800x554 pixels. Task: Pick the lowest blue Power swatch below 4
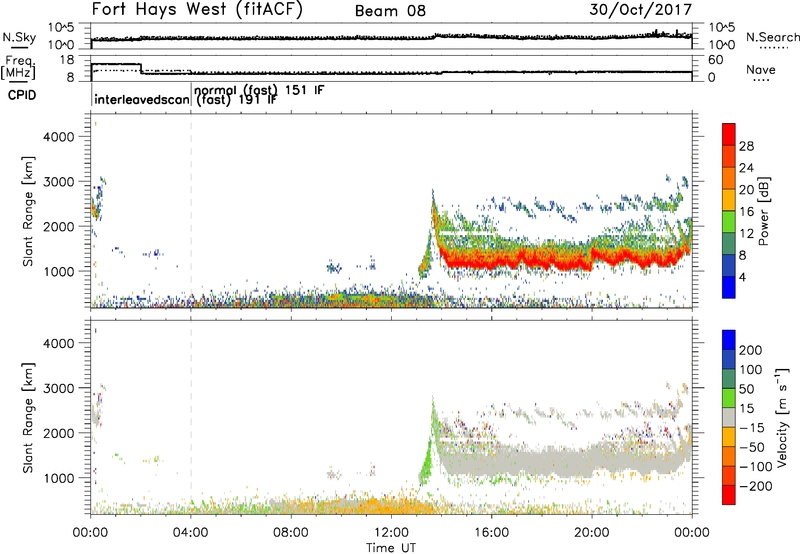729,287
